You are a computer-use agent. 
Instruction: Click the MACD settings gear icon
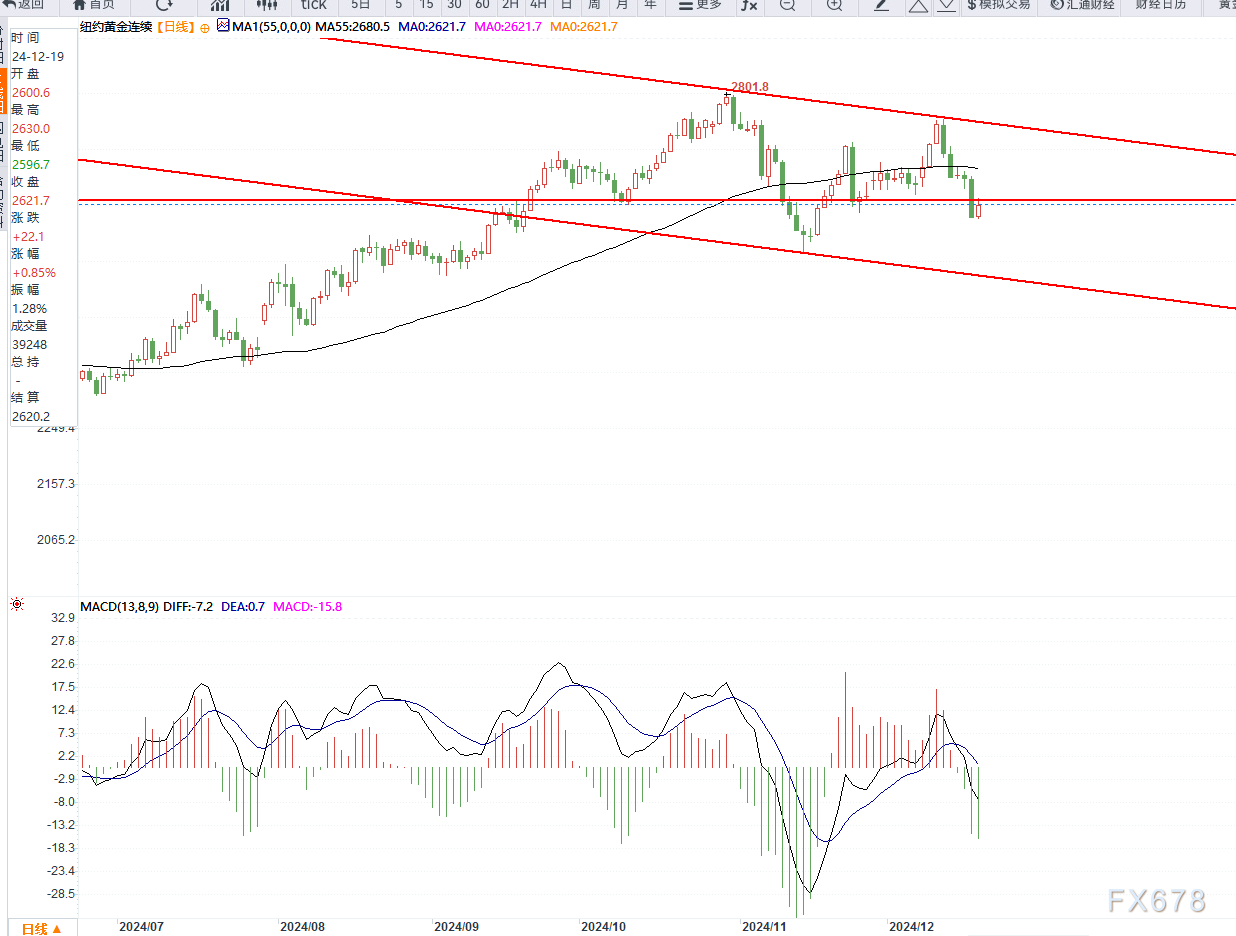point(16,604)
